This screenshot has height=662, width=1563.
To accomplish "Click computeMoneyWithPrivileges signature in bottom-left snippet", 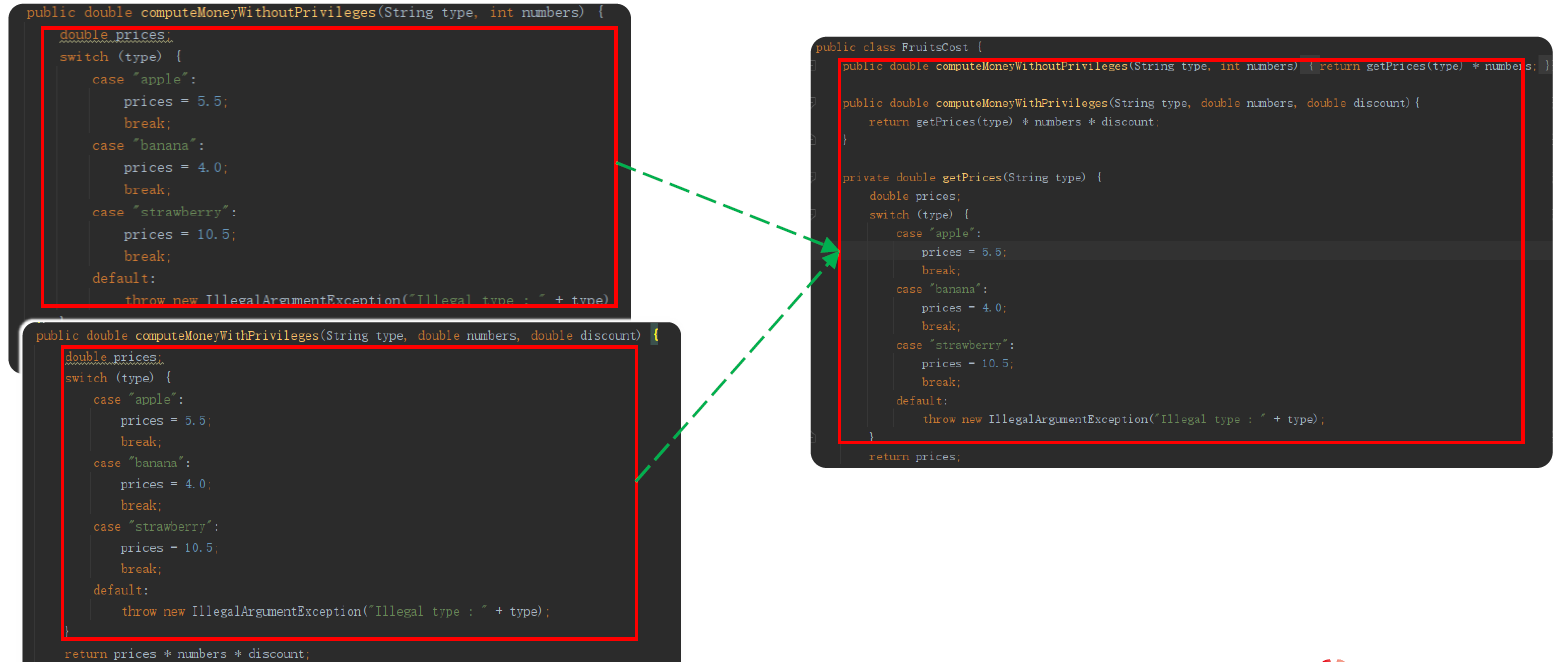I will (347, 336).
